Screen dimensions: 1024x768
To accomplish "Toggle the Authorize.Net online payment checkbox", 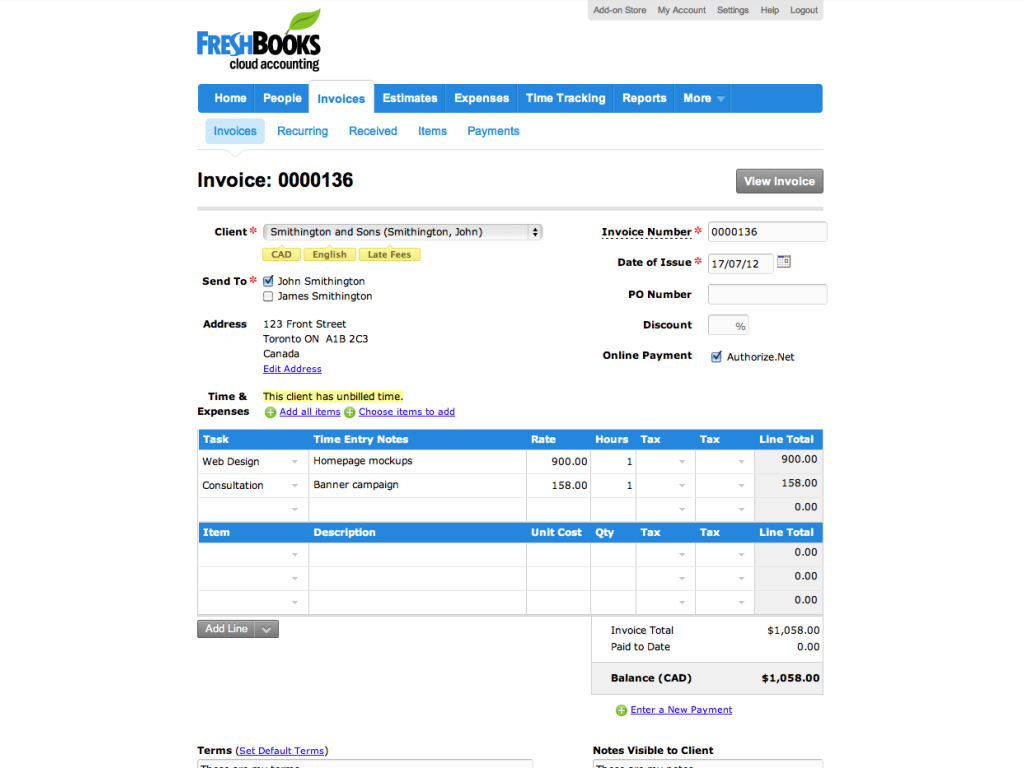I will coord(716,357).
